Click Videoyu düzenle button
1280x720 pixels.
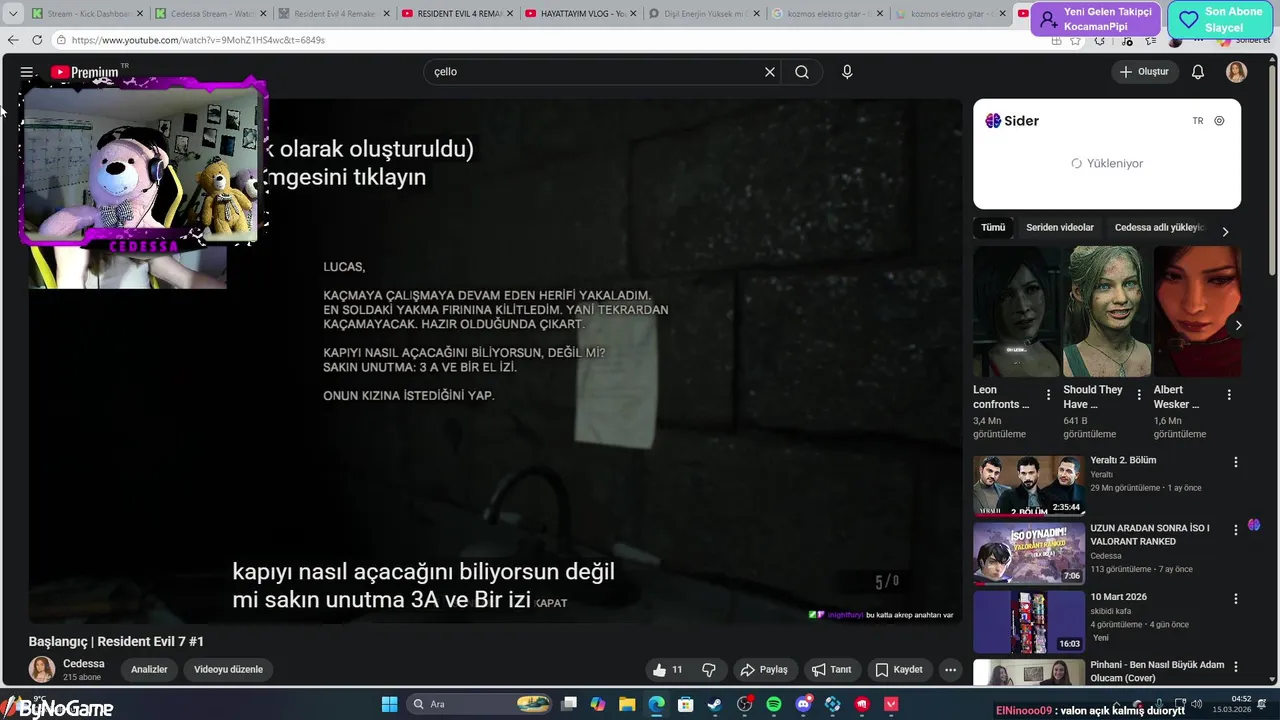coord(228,670)
